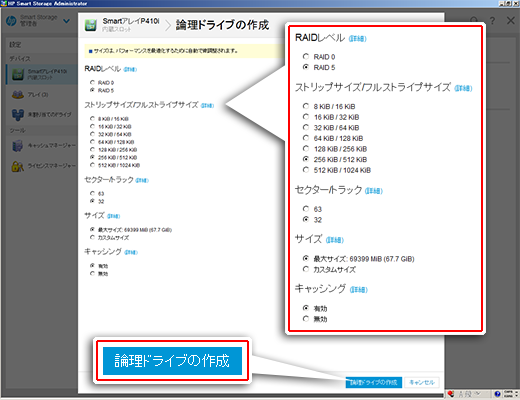Open ライセンスマネージャー padlock icon
The image size is (520, 400).
(18, 166)
